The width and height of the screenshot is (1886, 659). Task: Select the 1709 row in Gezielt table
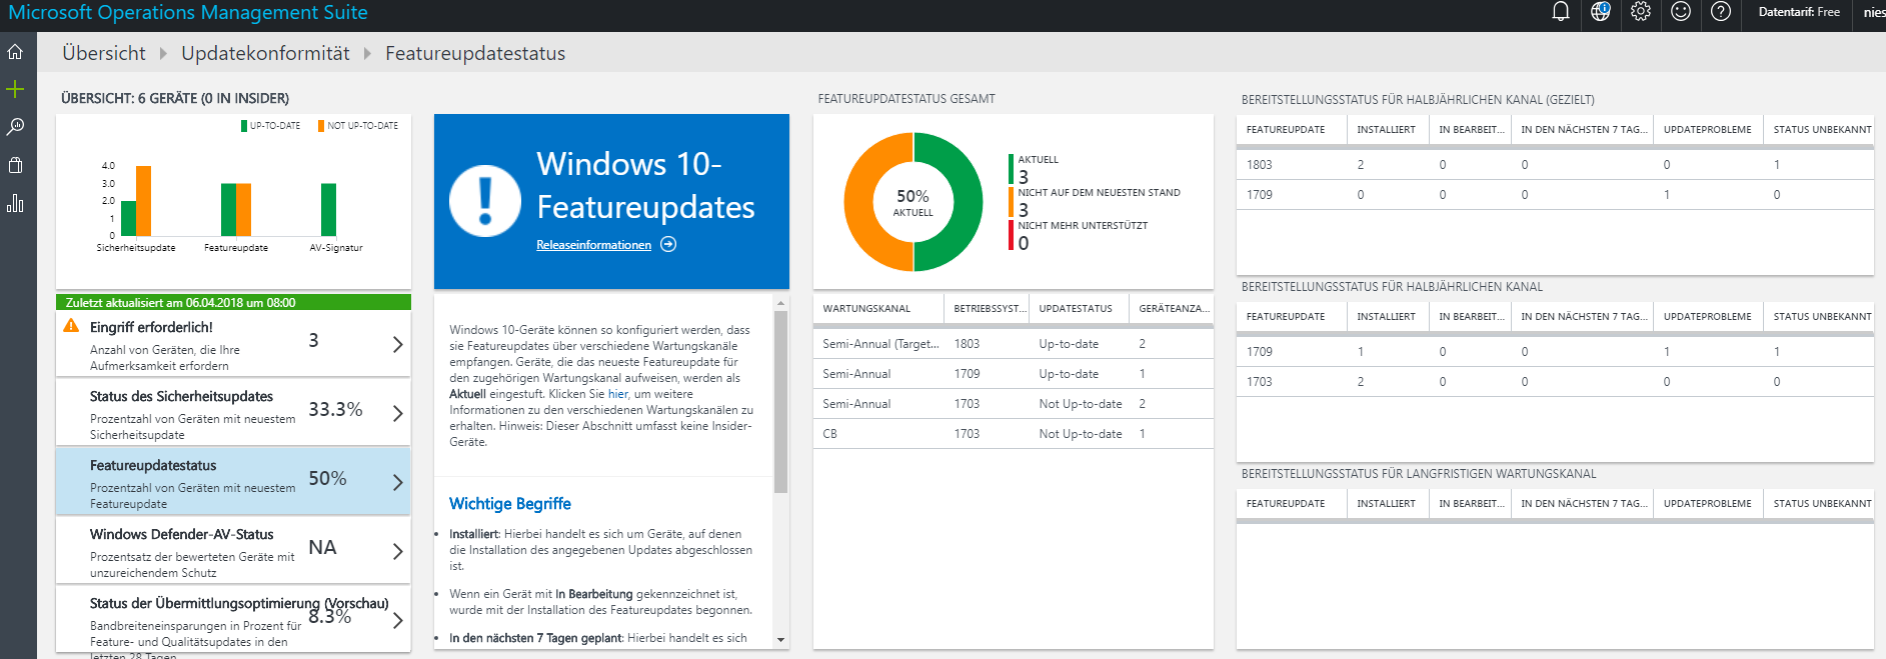[x=1555, y=195]
